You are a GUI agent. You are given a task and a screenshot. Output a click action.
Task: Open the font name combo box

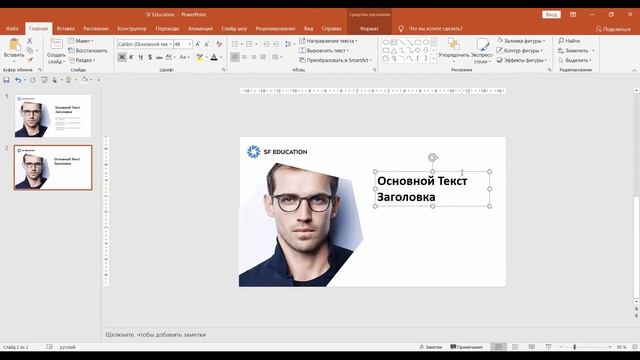145,44
